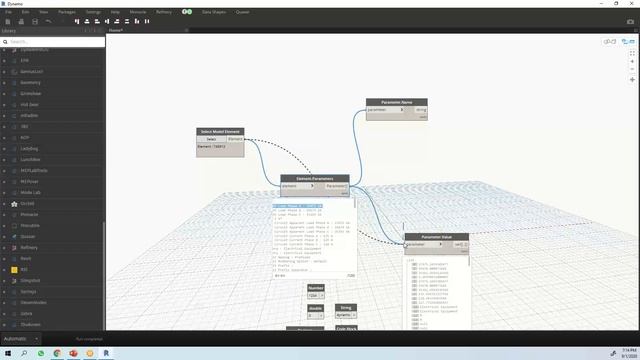Select the Home* workspace tab
This screenshot has height=360, width=640.
pyautogui.click(x=116, y=30)
